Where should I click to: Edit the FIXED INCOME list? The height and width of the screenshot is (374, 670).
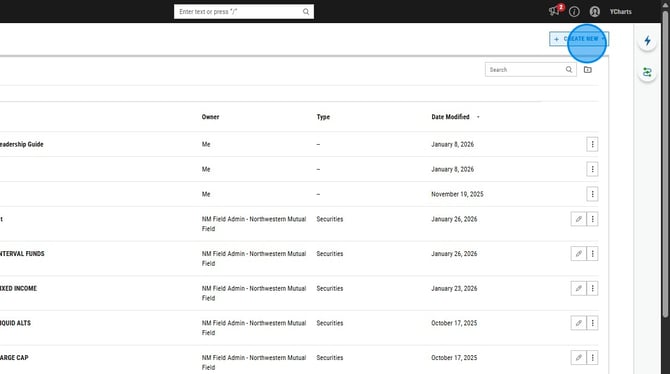(x=579, y=288)
